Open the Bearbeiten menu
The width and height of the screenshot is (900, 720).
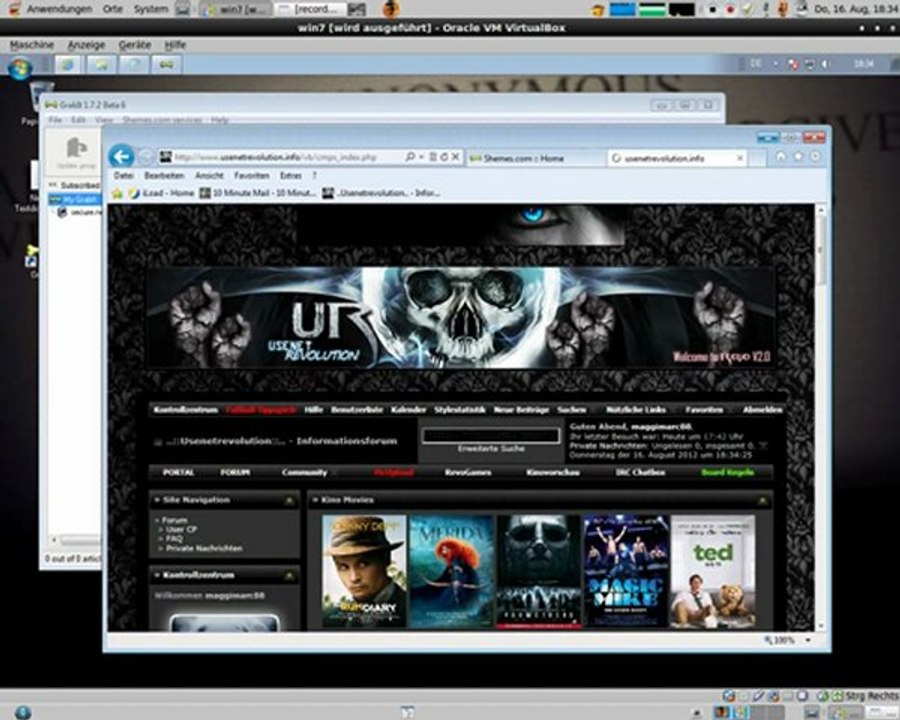pyautogui.click(x=164, y=176)
